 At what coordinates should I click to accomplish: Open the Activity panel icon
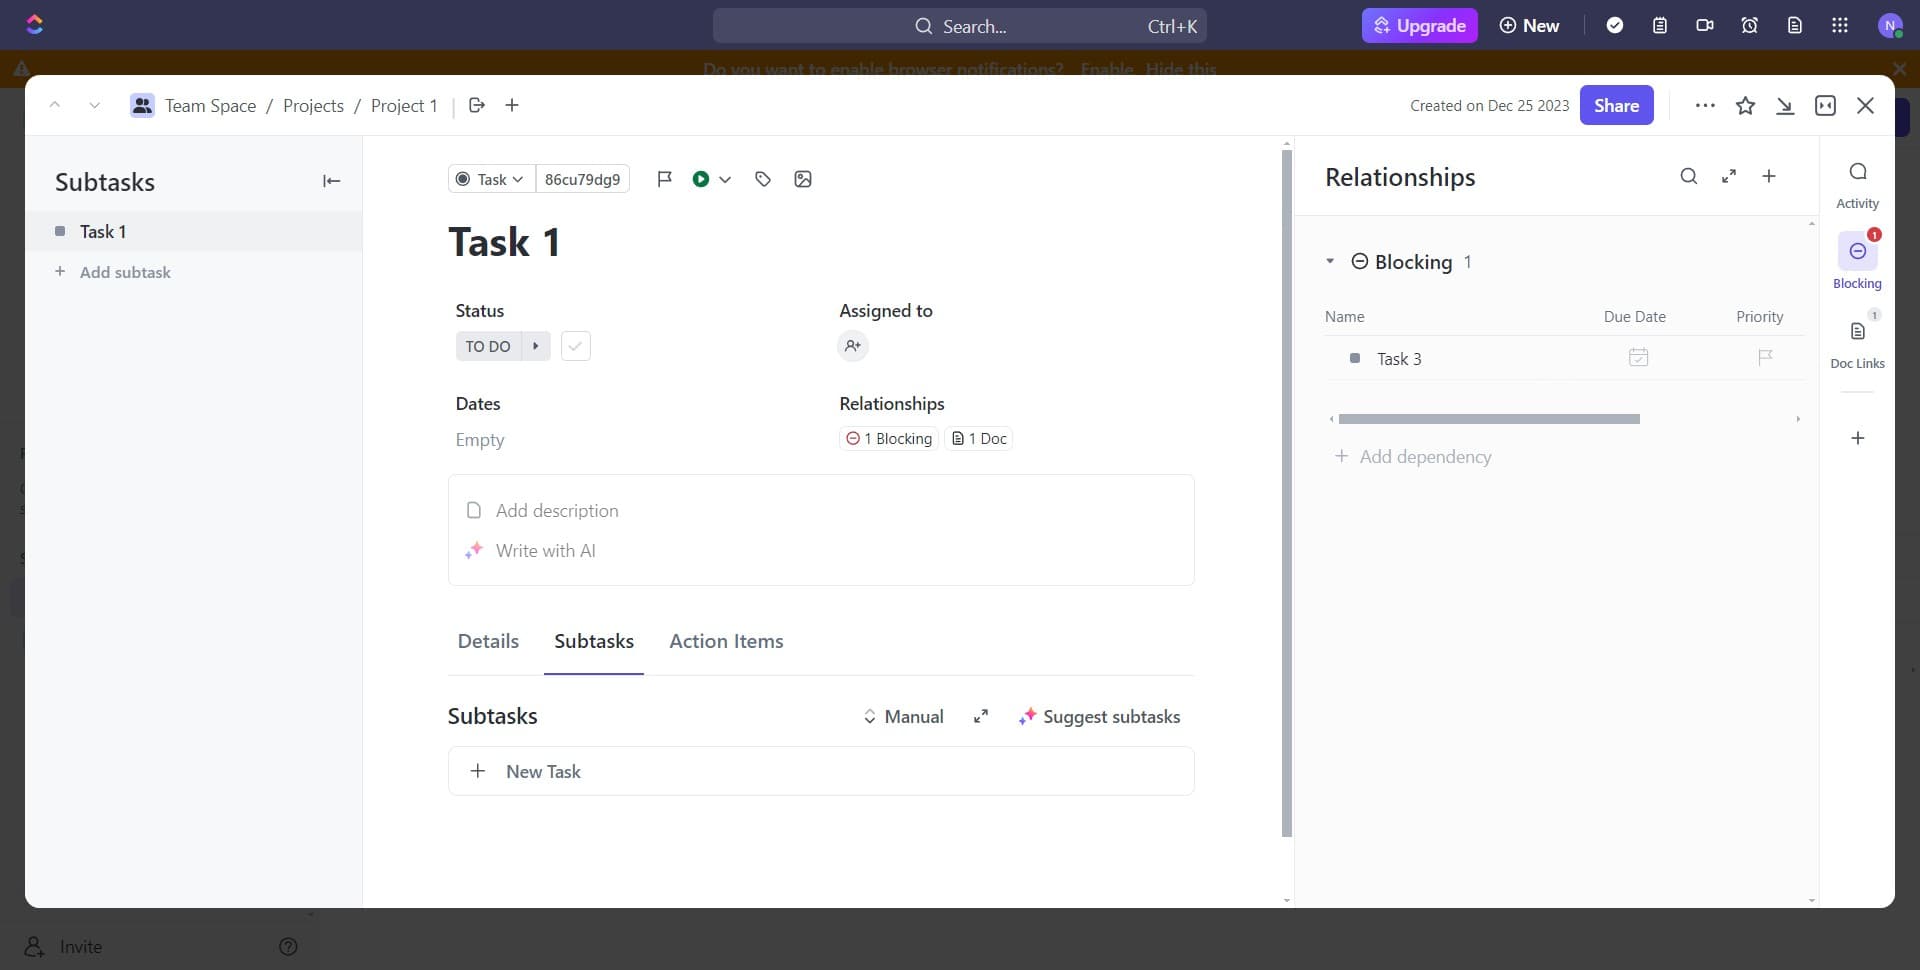tap(1857, 183)
